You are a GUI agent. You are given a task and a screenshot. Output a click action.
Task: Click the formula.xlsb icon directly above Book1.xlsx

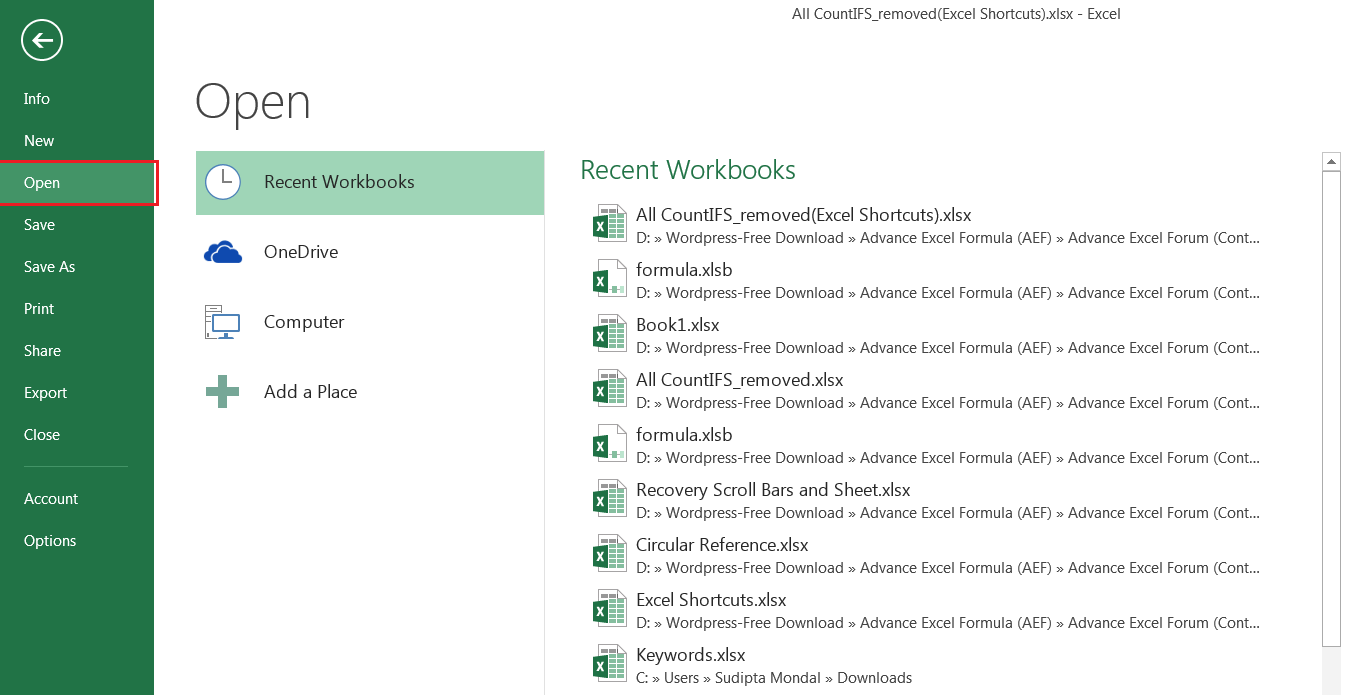[610, 280]
